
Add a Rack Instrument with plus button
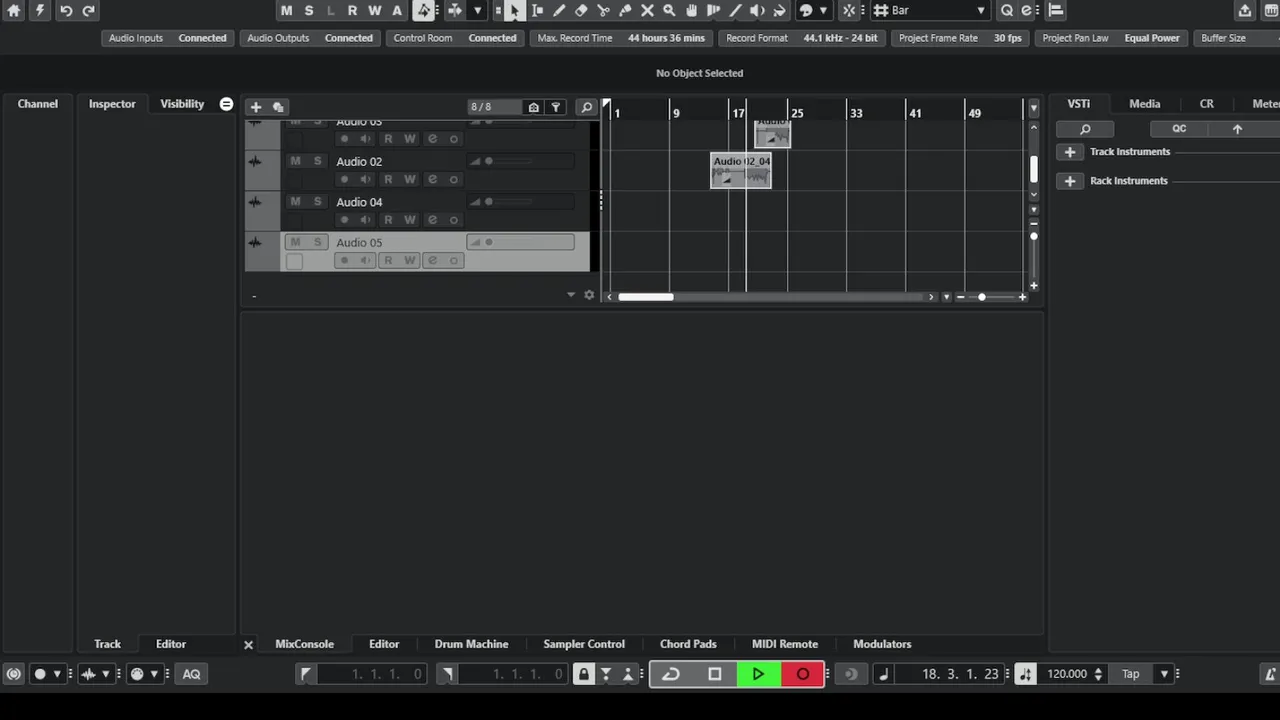coord(1070,181)
